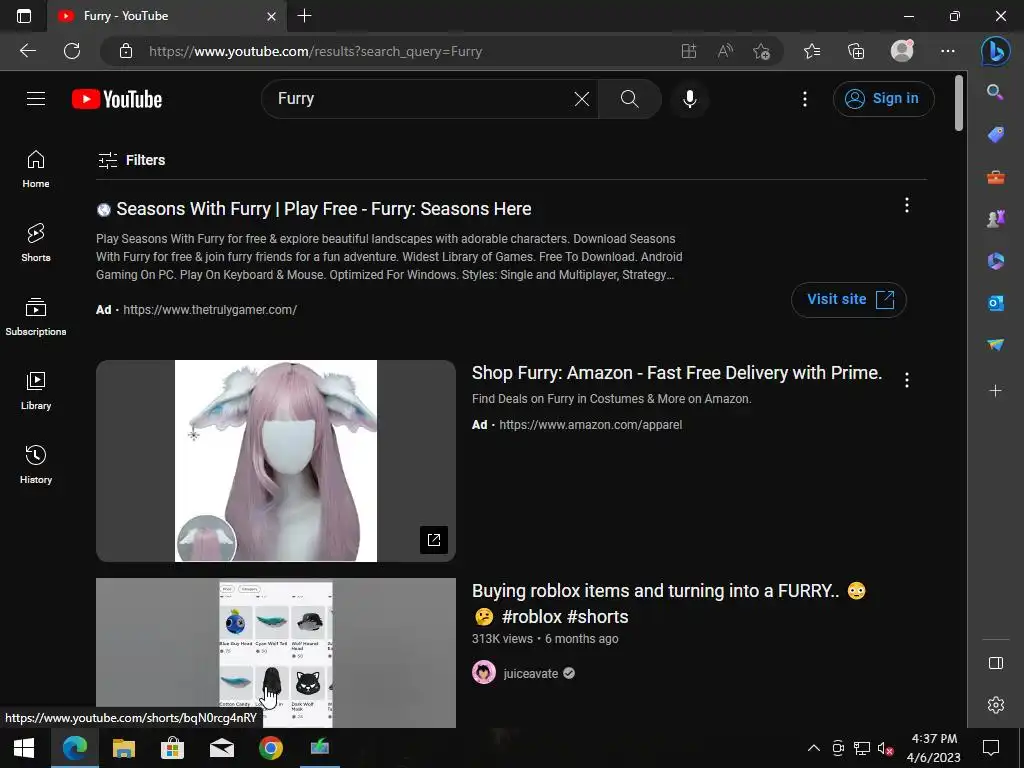Refresh the page
The image size is (1024, 768).
(x=72, y=51)
